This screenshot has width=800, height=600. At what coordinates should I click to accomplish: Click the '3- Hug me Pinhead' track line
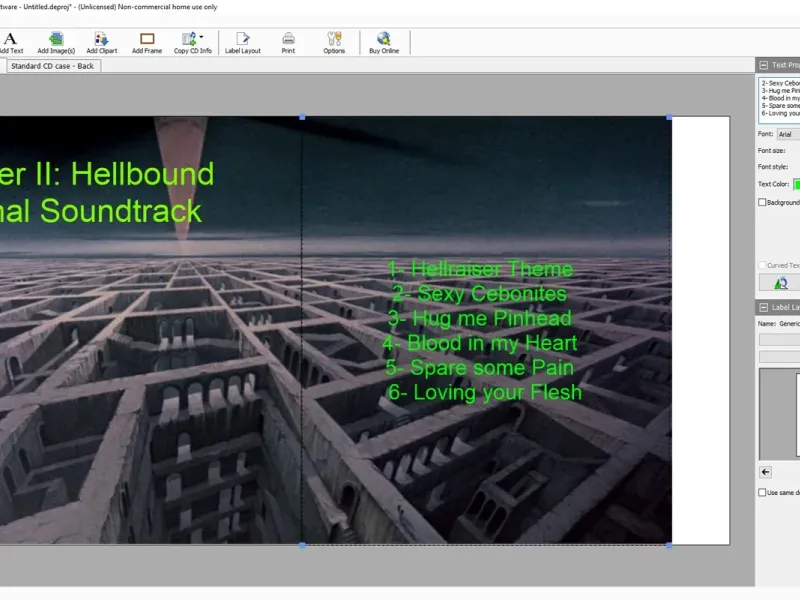point(480,318)
